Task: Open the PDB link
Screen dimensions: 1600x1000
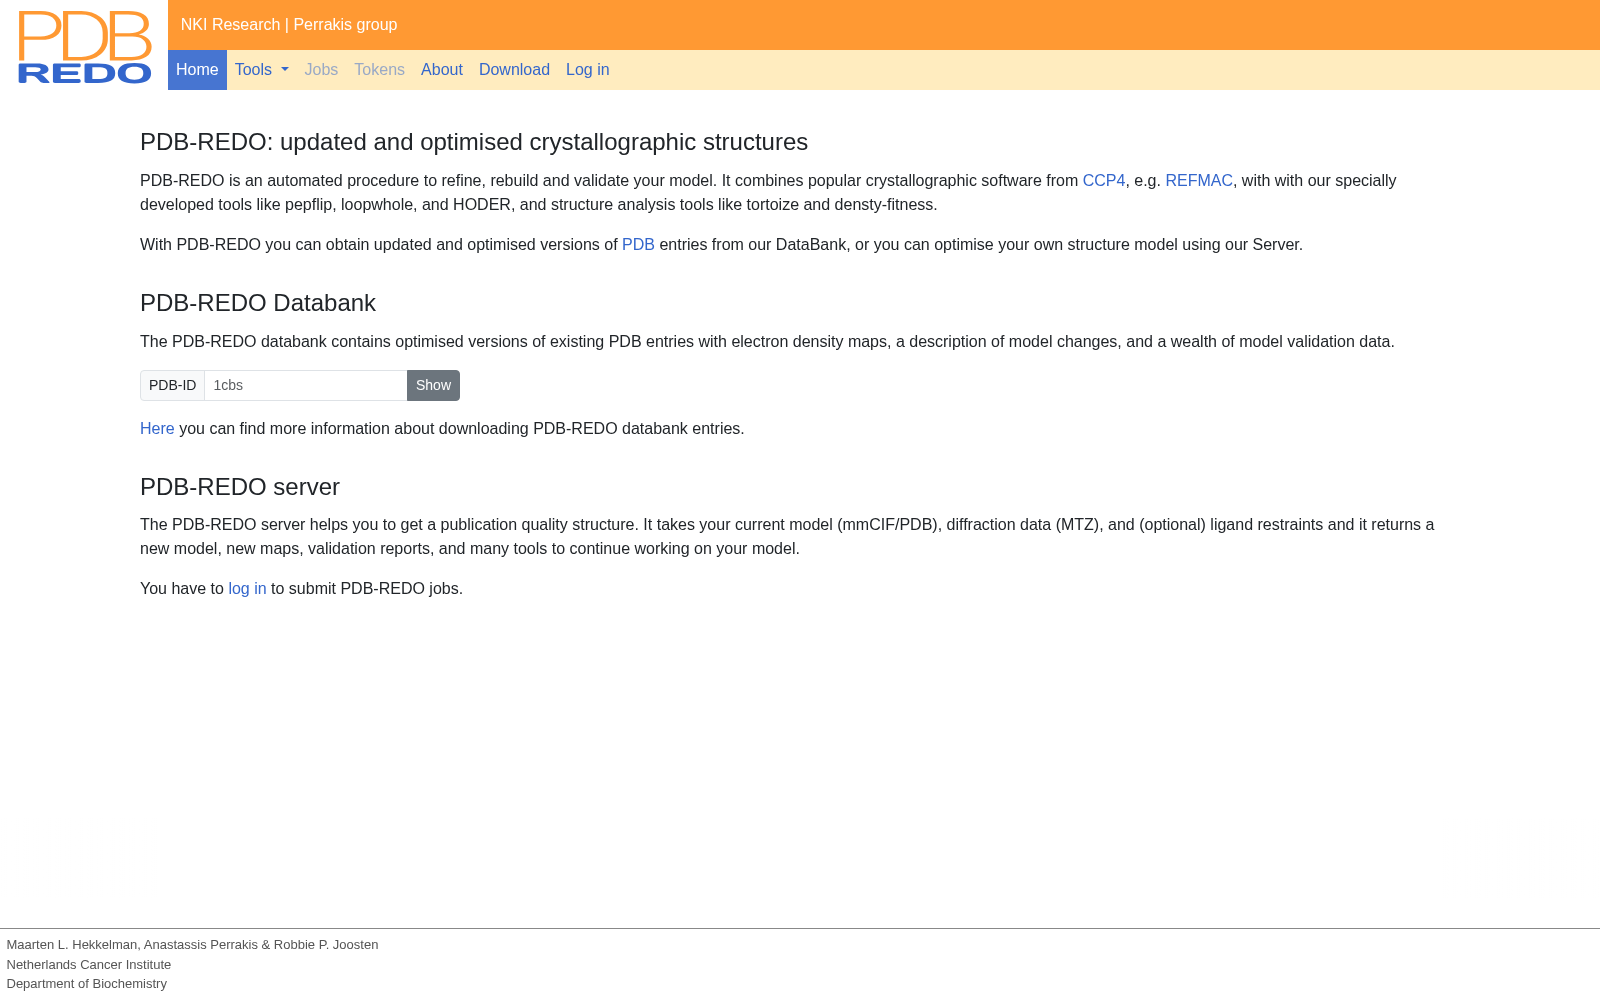Action: pyautogui.click(x=638, y=245)
